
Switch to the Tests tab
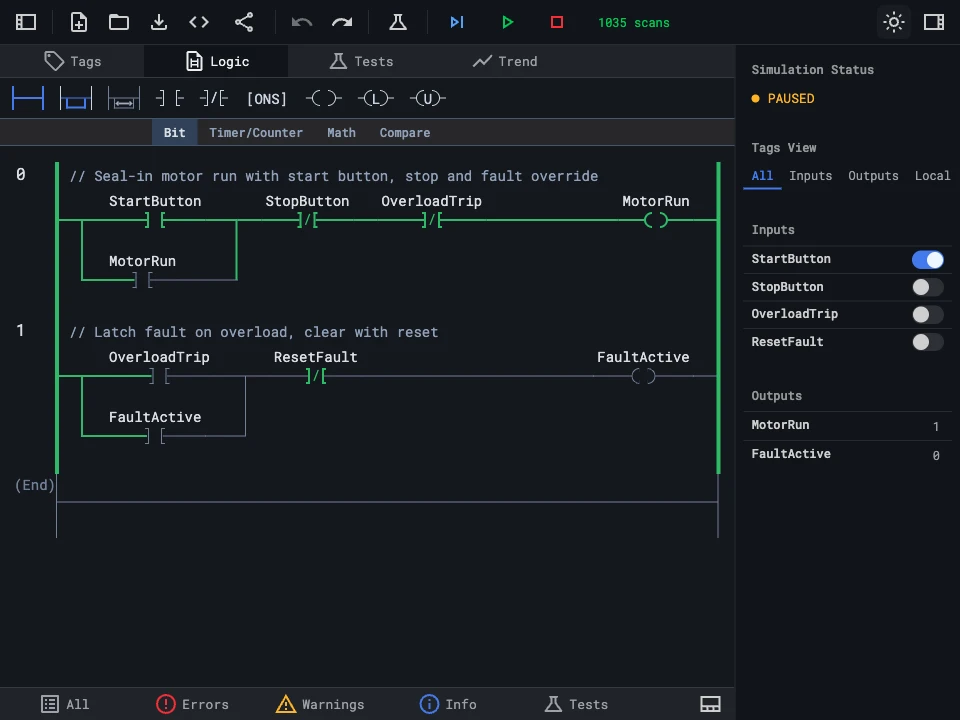[361, 61]
